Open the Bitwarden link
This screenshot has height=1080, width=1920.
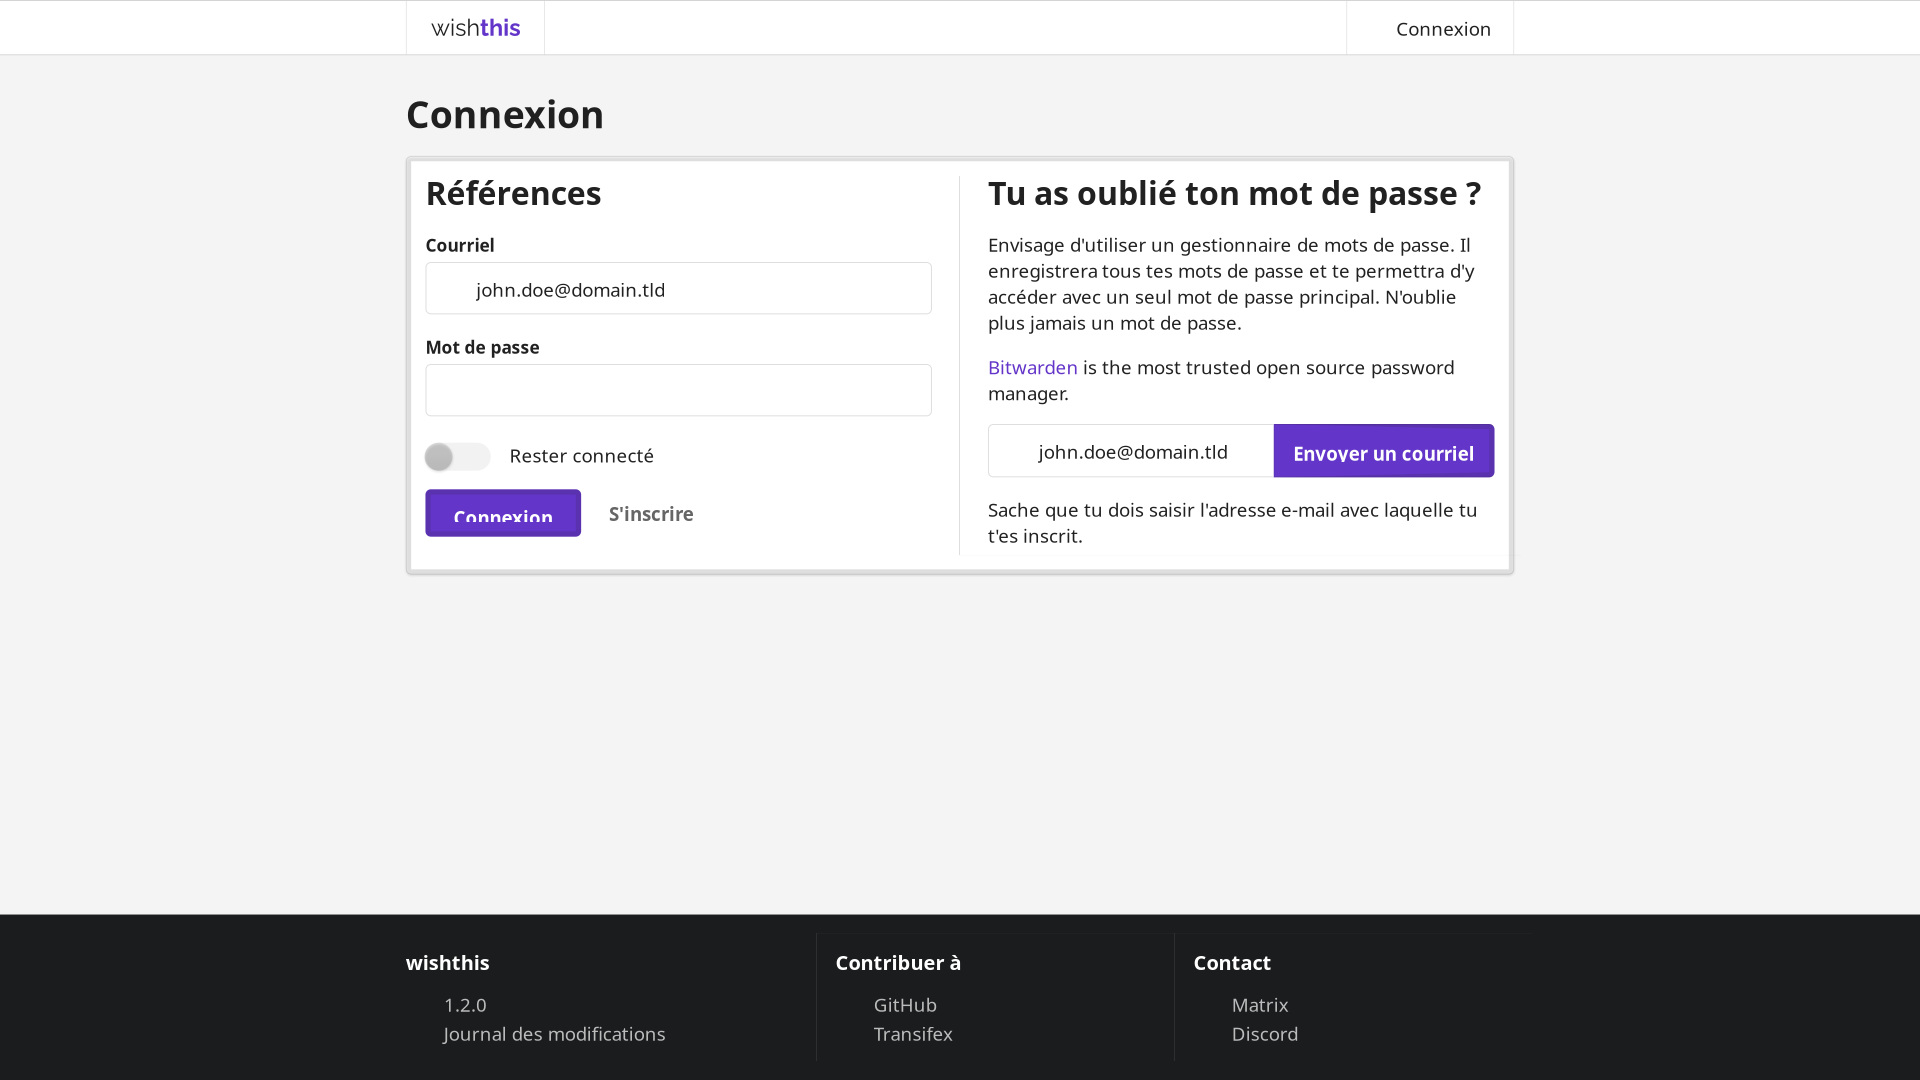pos(1032,368)
